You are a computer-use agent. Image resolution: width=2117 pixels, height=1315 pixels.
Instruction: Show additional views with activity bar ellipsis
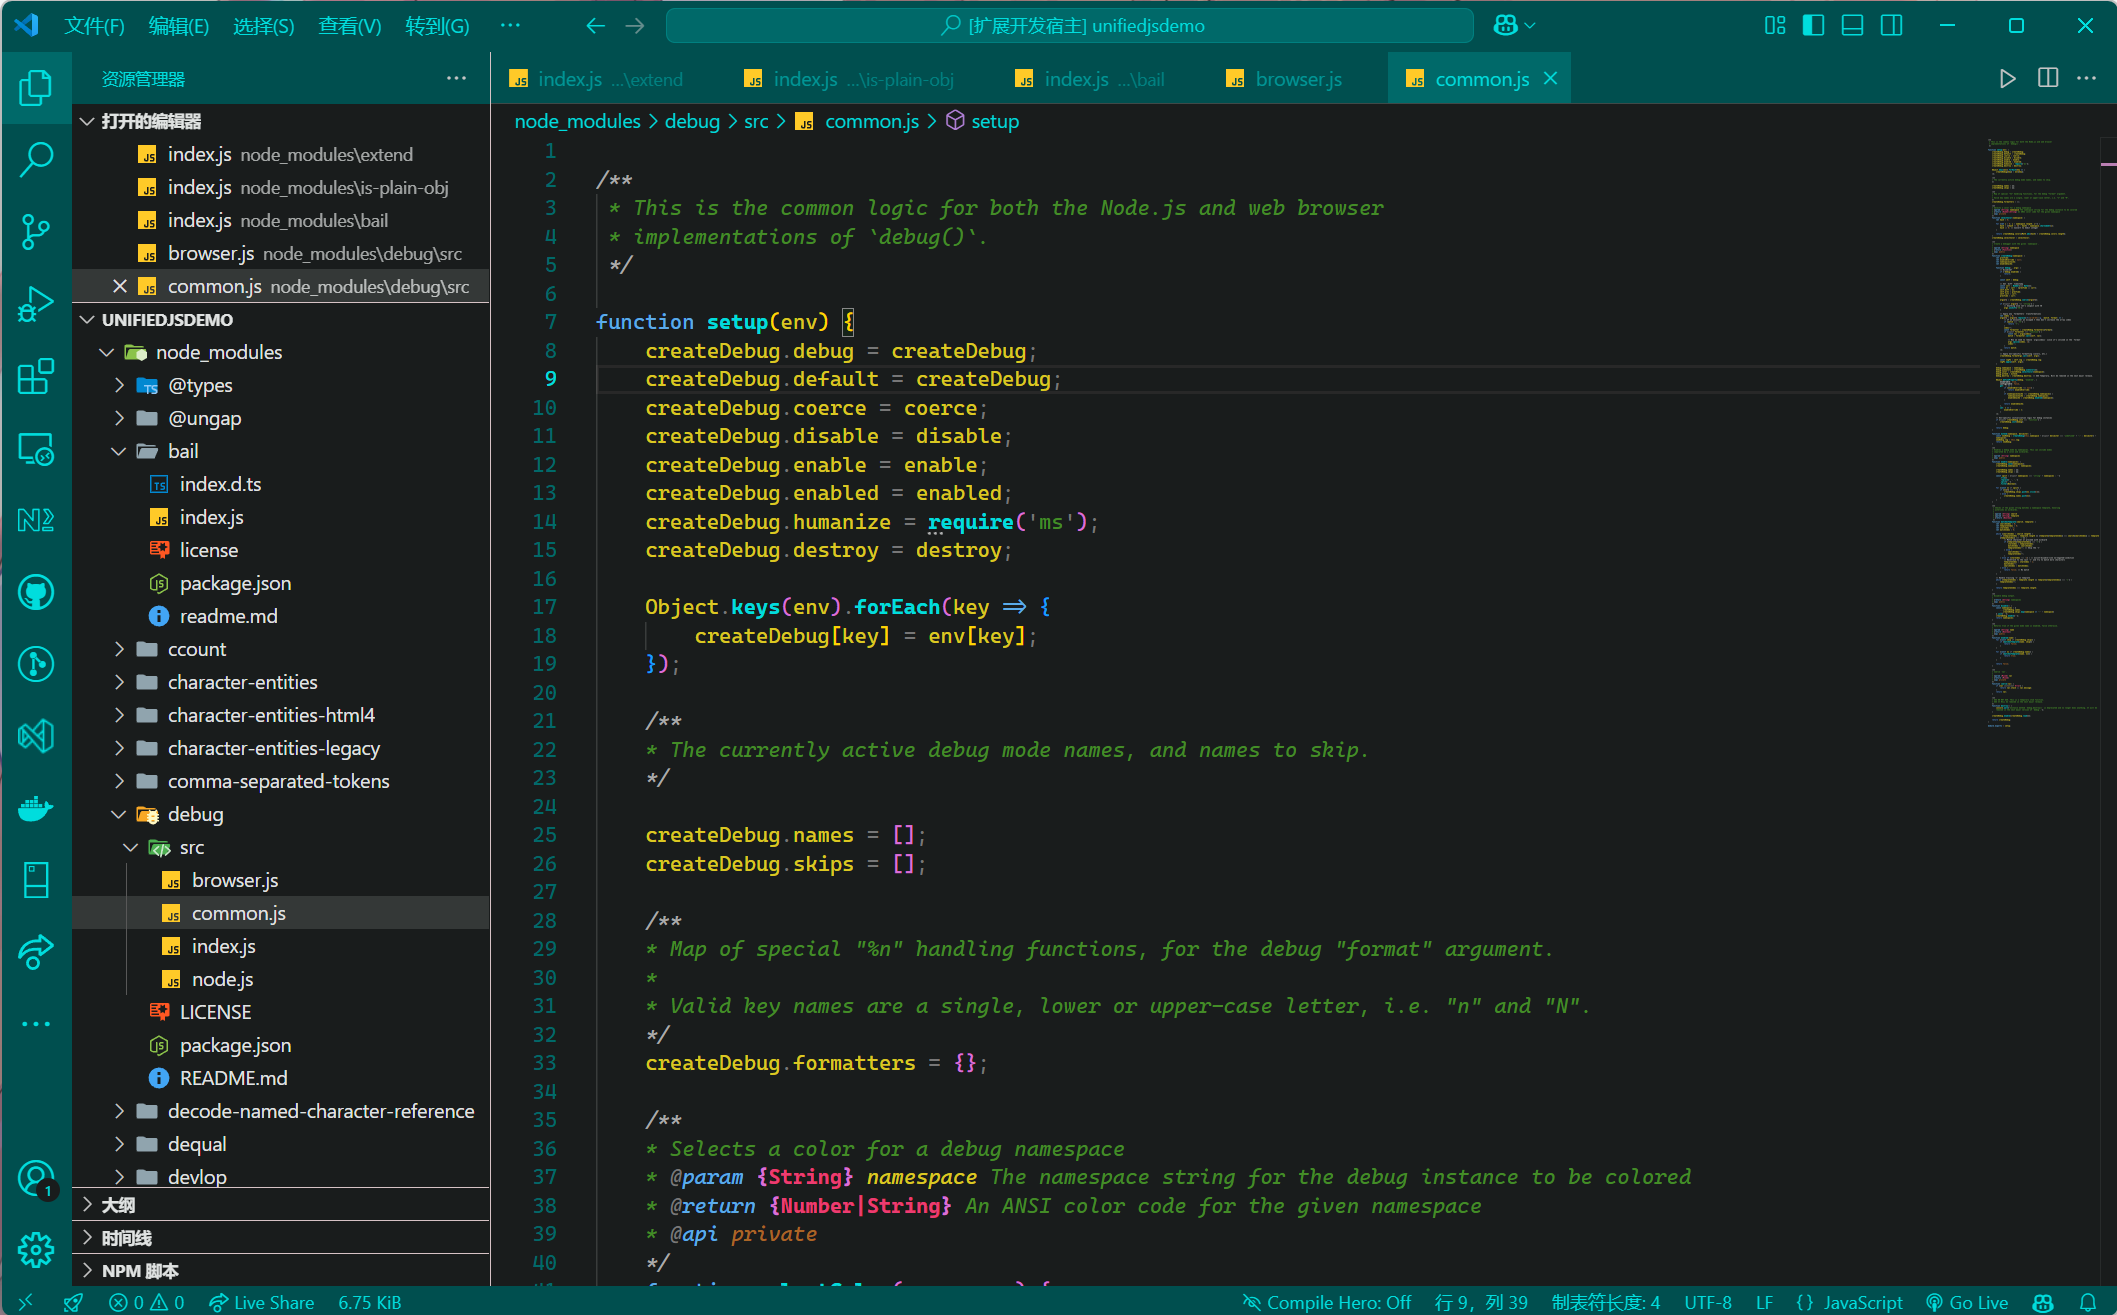click(36, 1024)
